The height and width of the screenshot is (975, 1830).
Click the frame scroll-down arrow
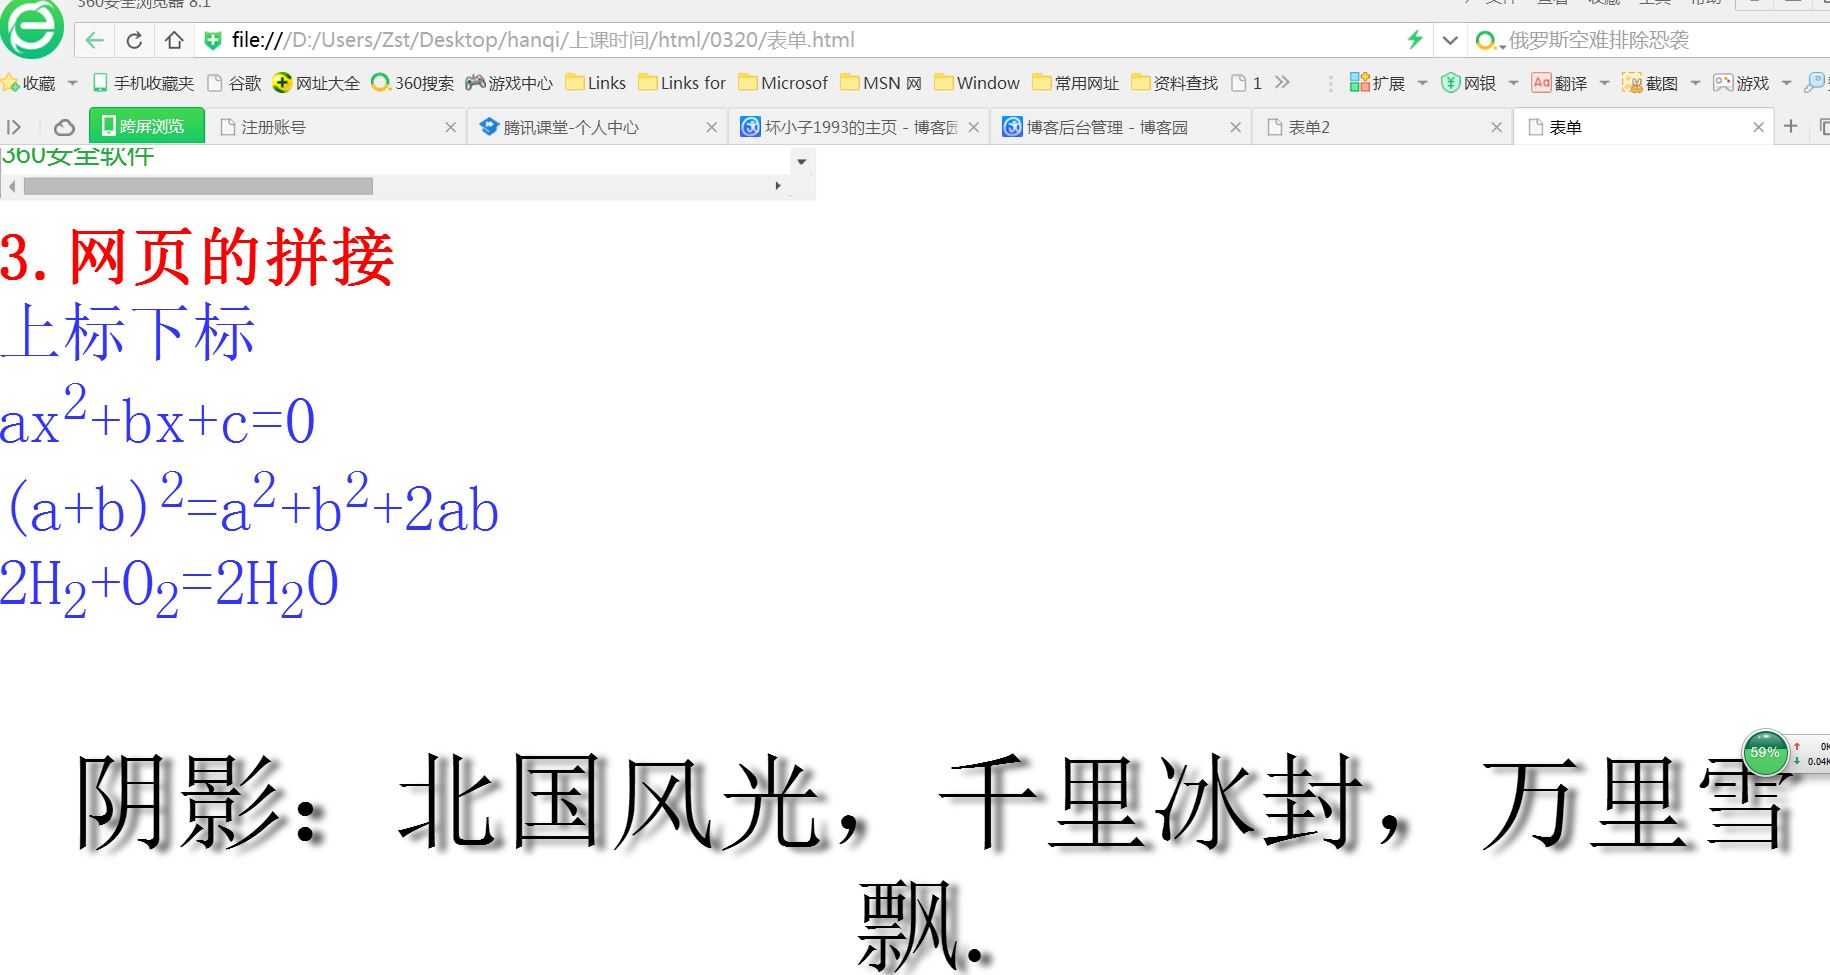click(x=801, y=161)
